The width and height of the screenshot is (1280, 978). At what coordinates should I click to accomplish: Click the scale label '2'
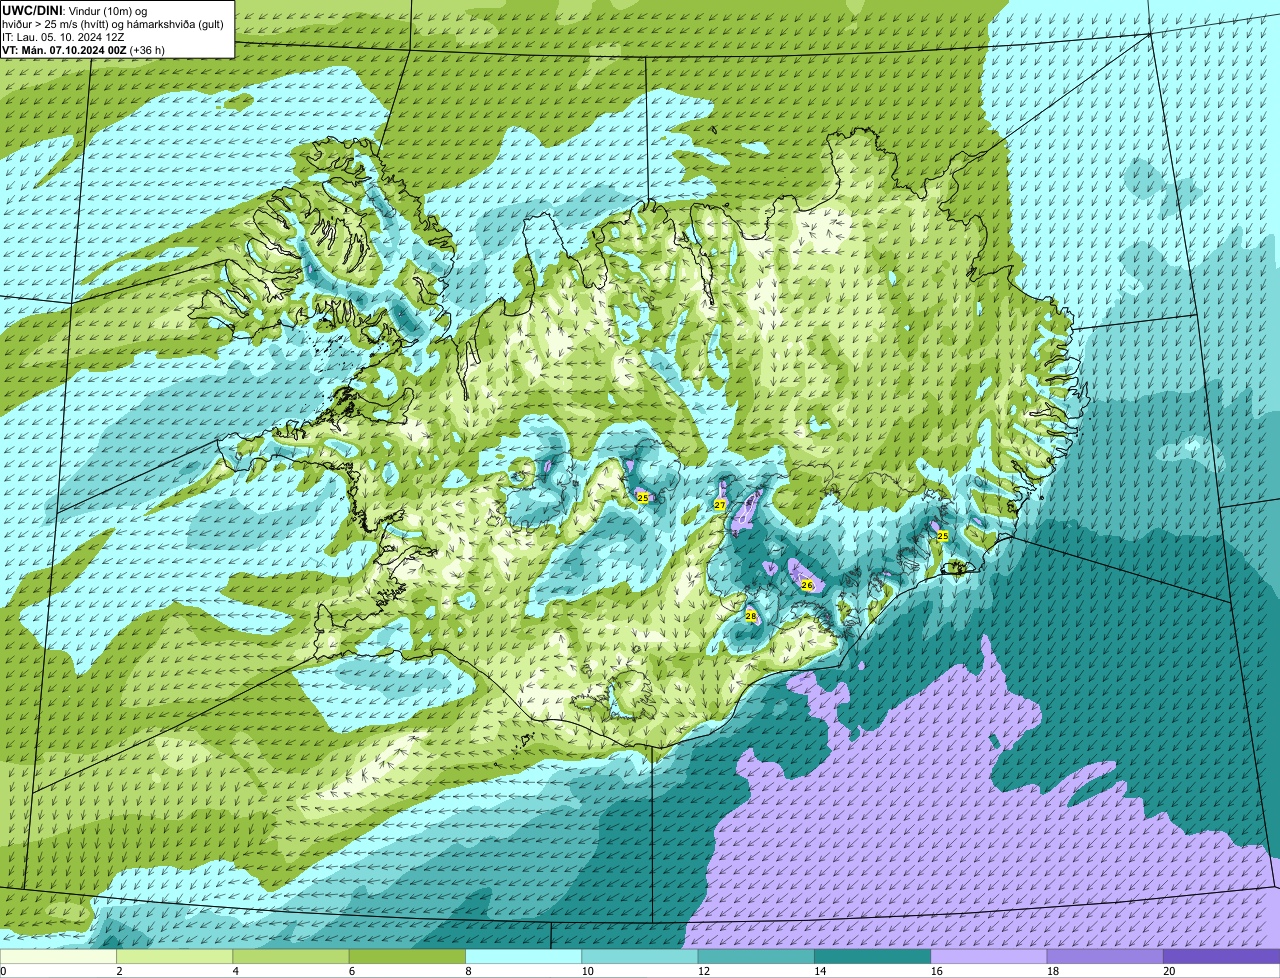point(119,970)
